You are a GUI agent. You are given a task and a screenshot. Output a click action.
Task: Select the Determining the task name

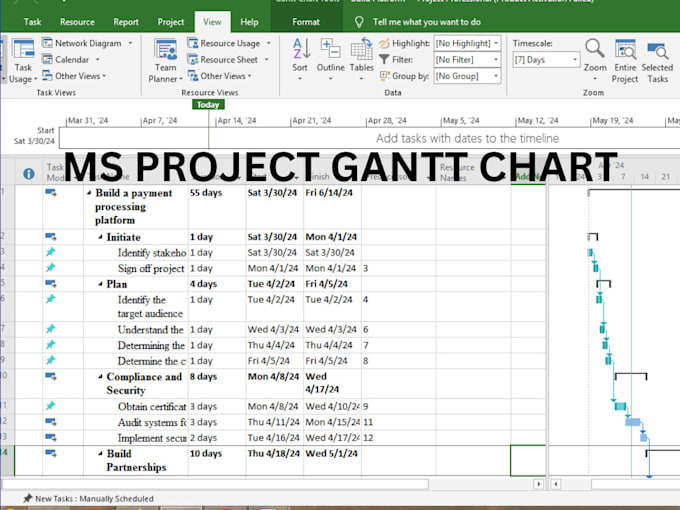pyautogui.click(x=151, y=345)
